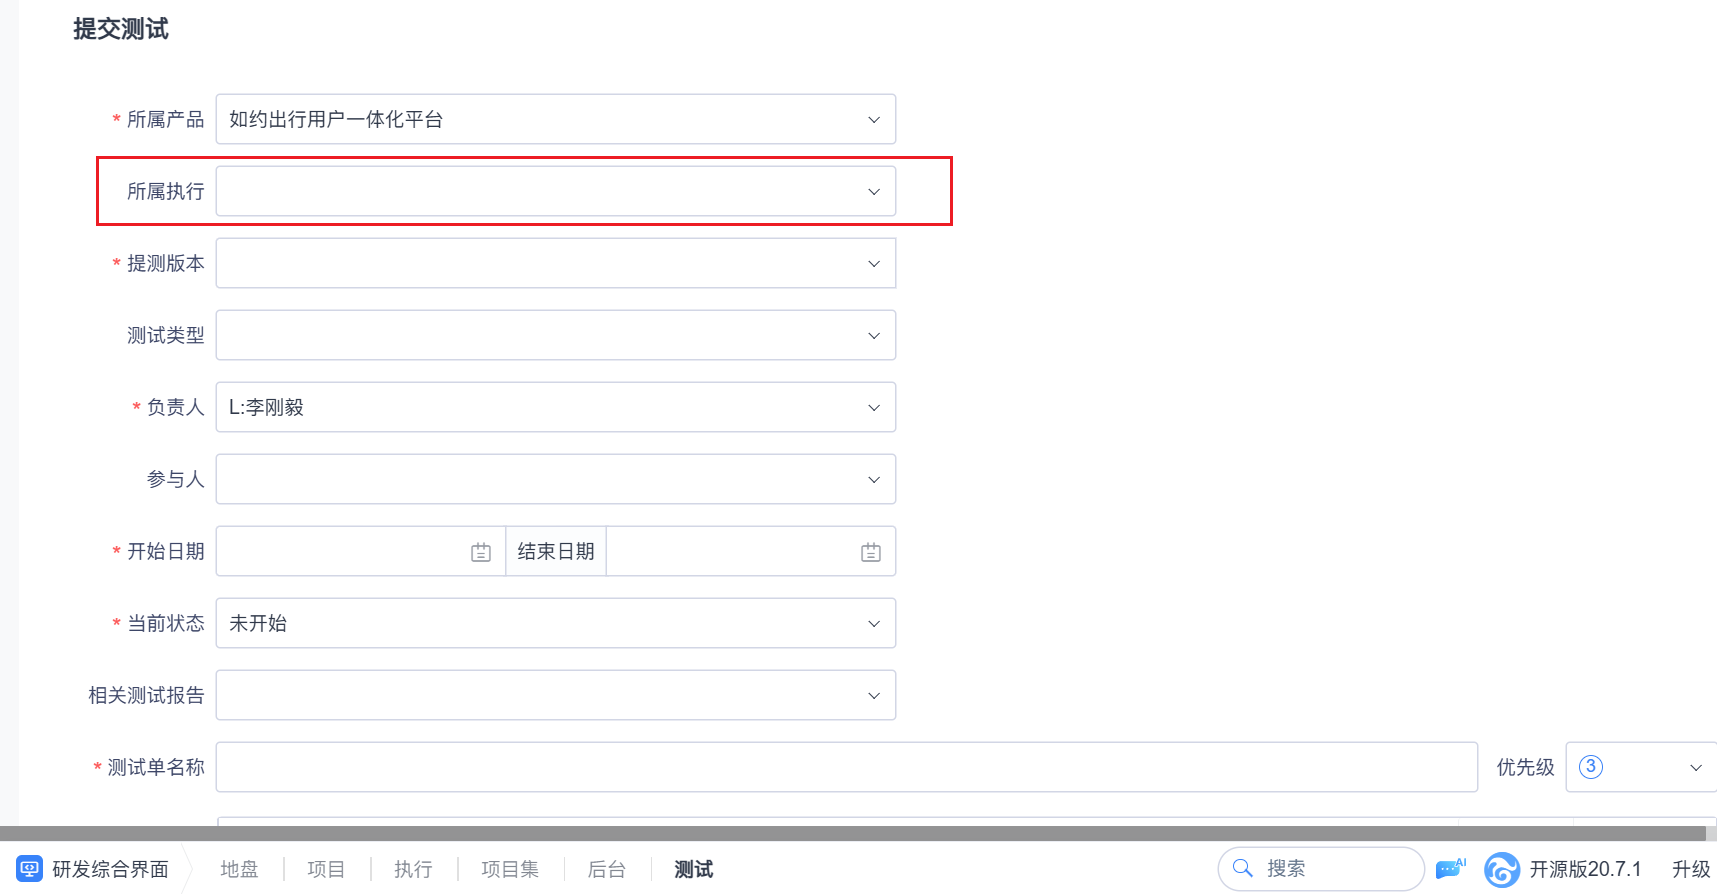Open the 后台 tab
This screenshot has height=894, width=1717.
[607, 869]
